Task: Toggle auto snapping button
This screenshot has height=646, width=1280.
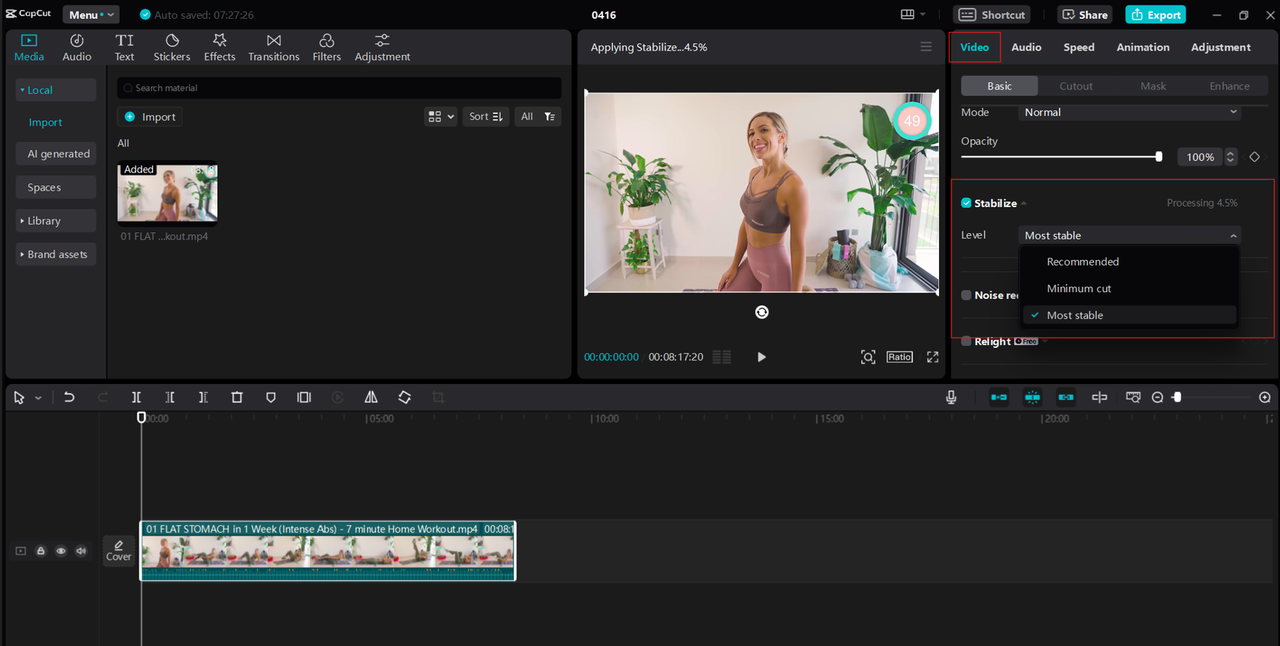Action: (x=1032, y=397)
